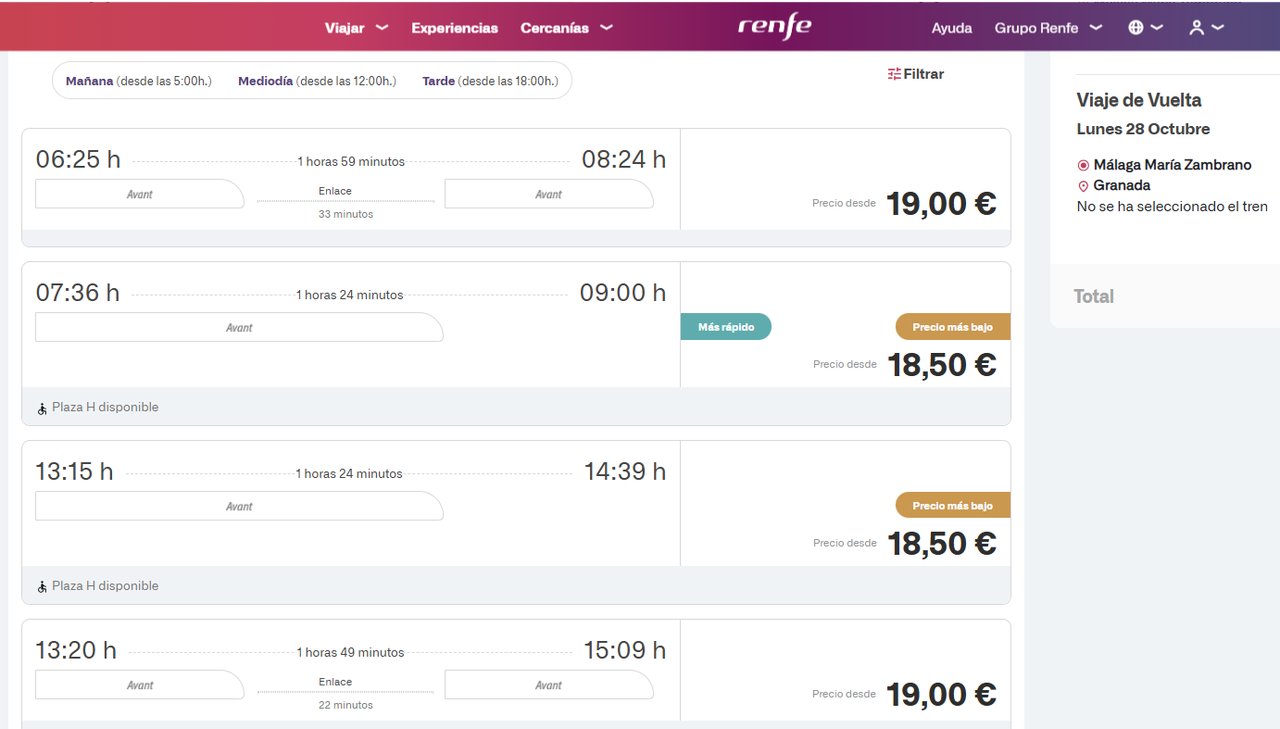Viewport: 1280px width, 729px height.
Task: Open the Ayuda help page
Action: [x=952, y=28]
